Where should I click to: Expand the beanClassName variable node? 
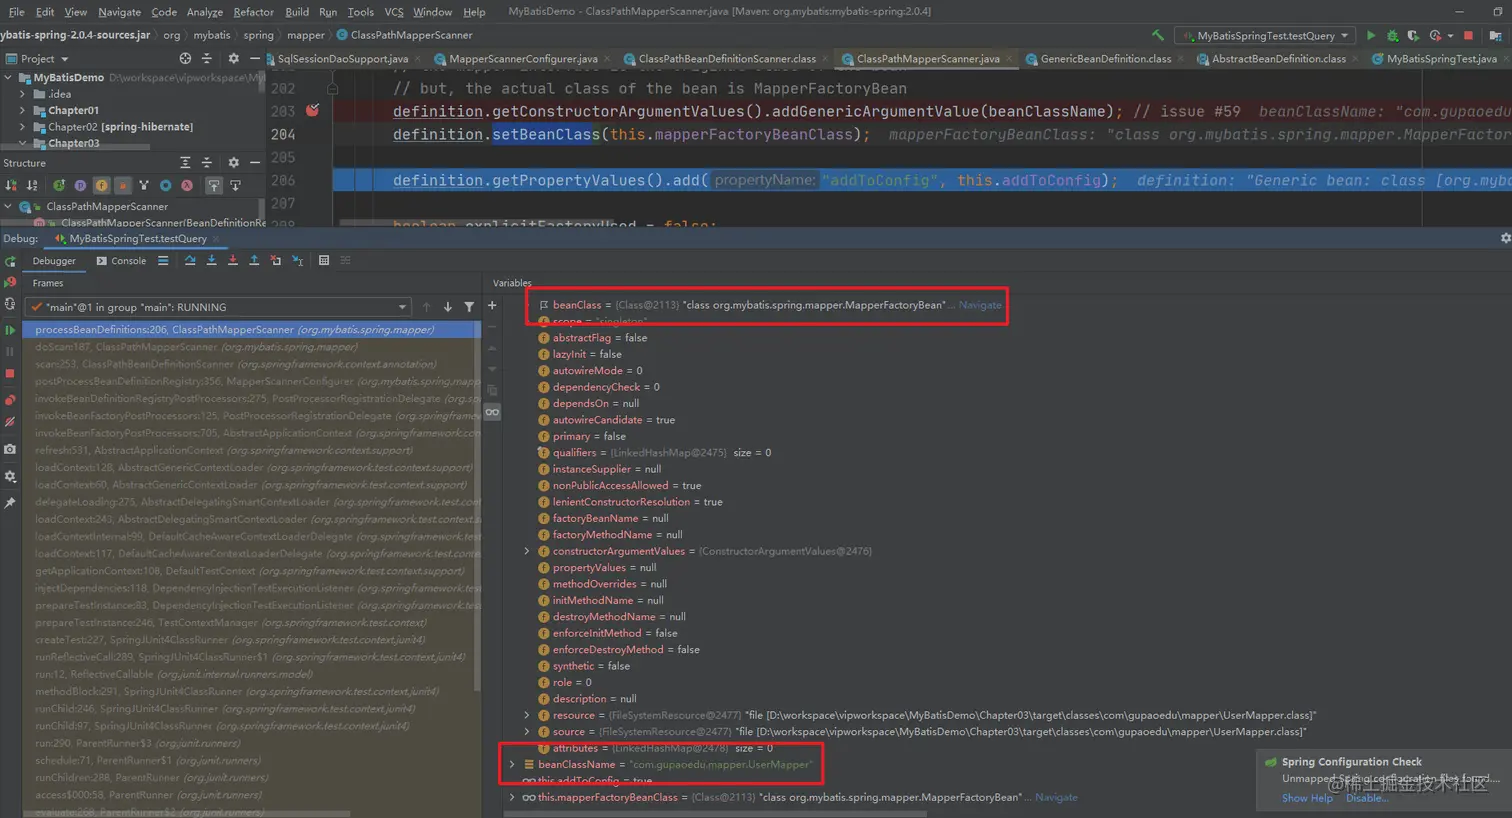512,764
